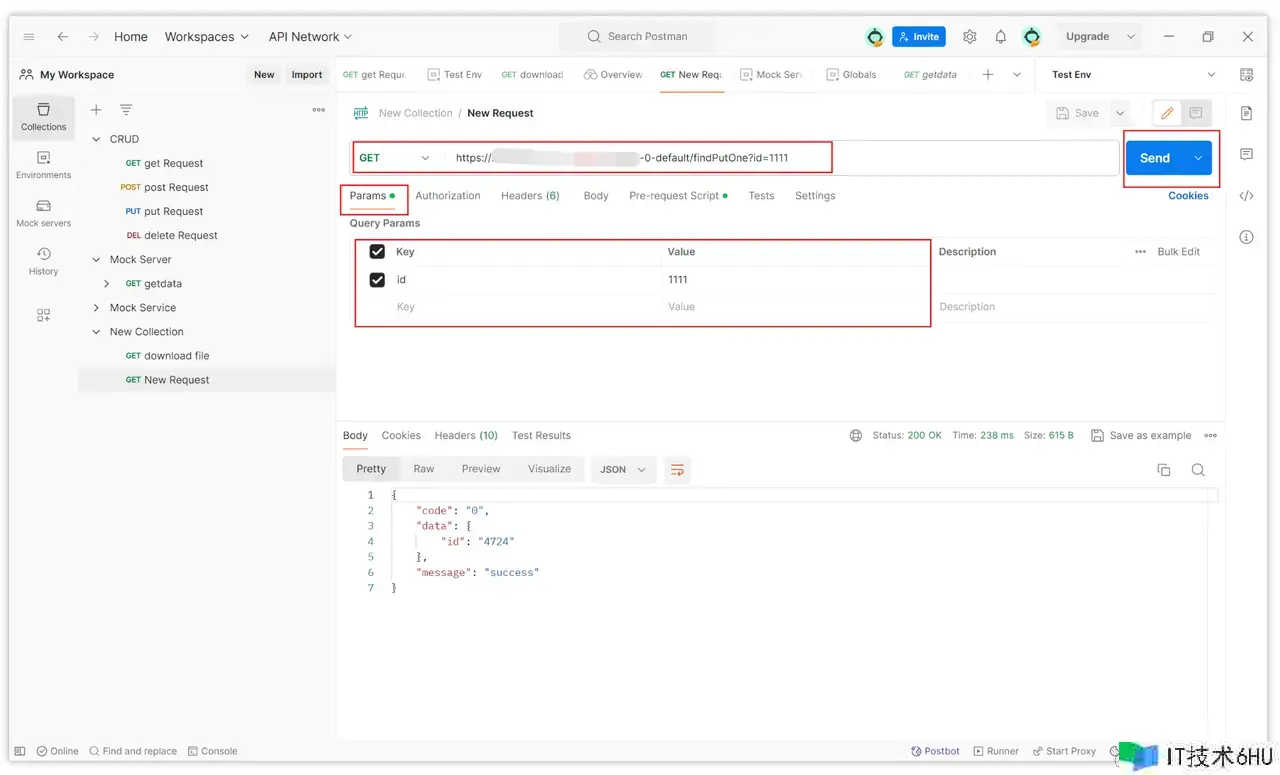Search within the response body

(x=1198, y=470)
